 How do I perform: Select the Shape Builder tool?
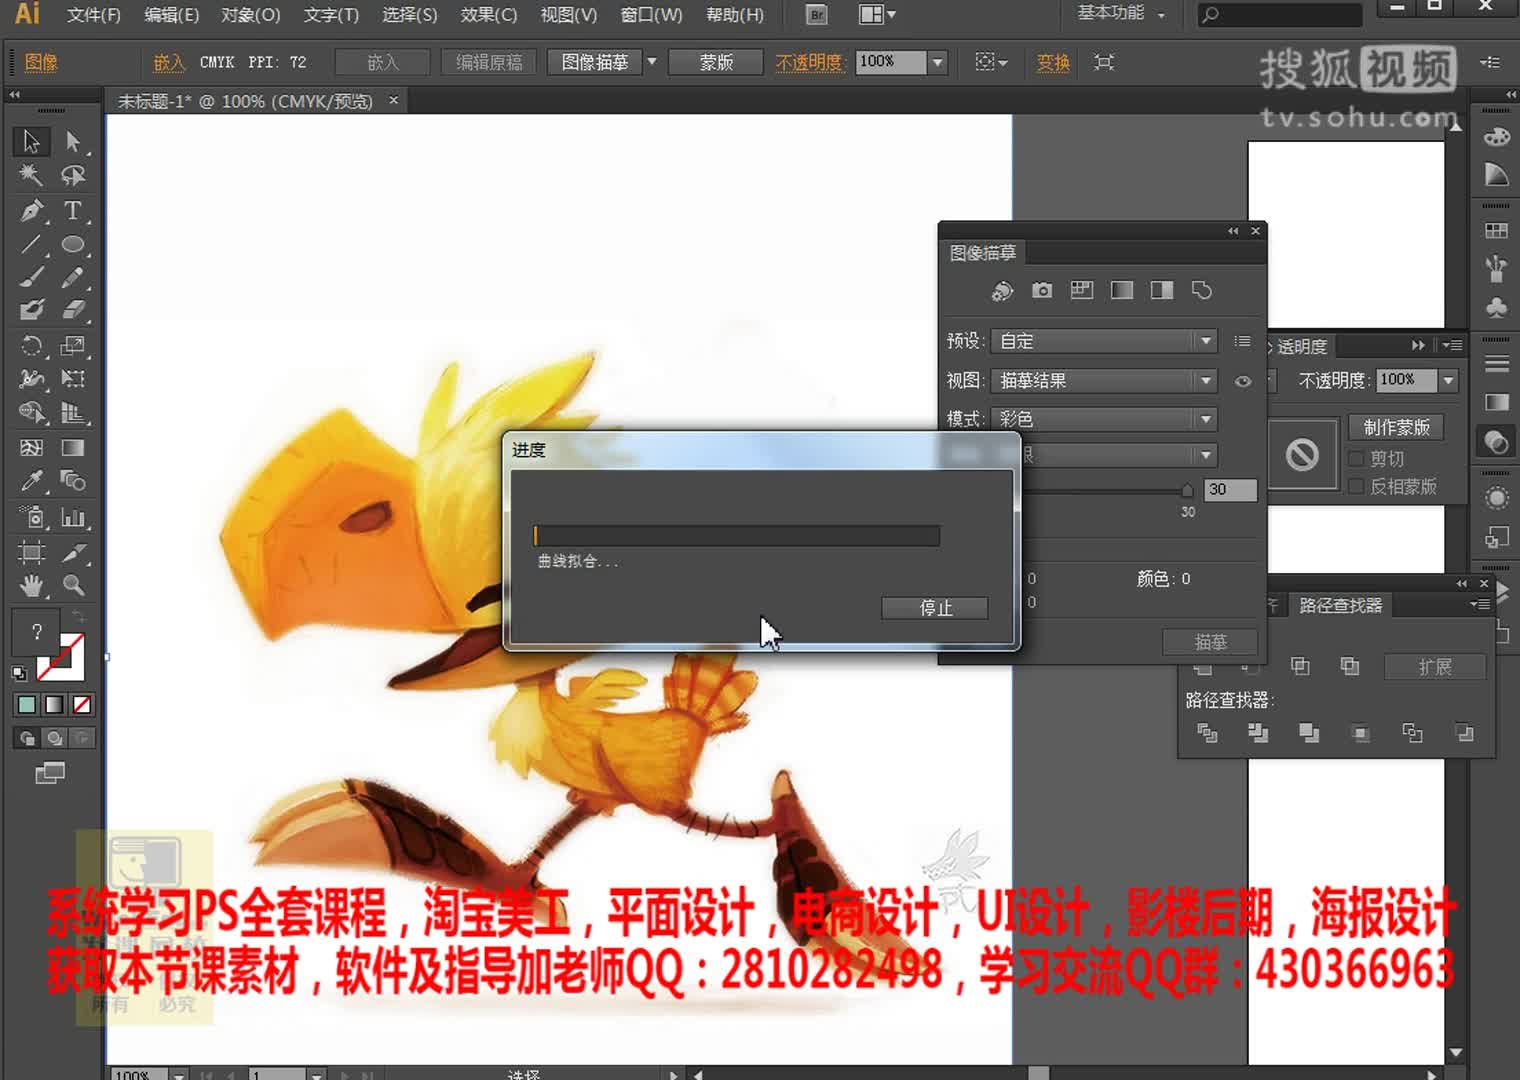coord(31,412)
